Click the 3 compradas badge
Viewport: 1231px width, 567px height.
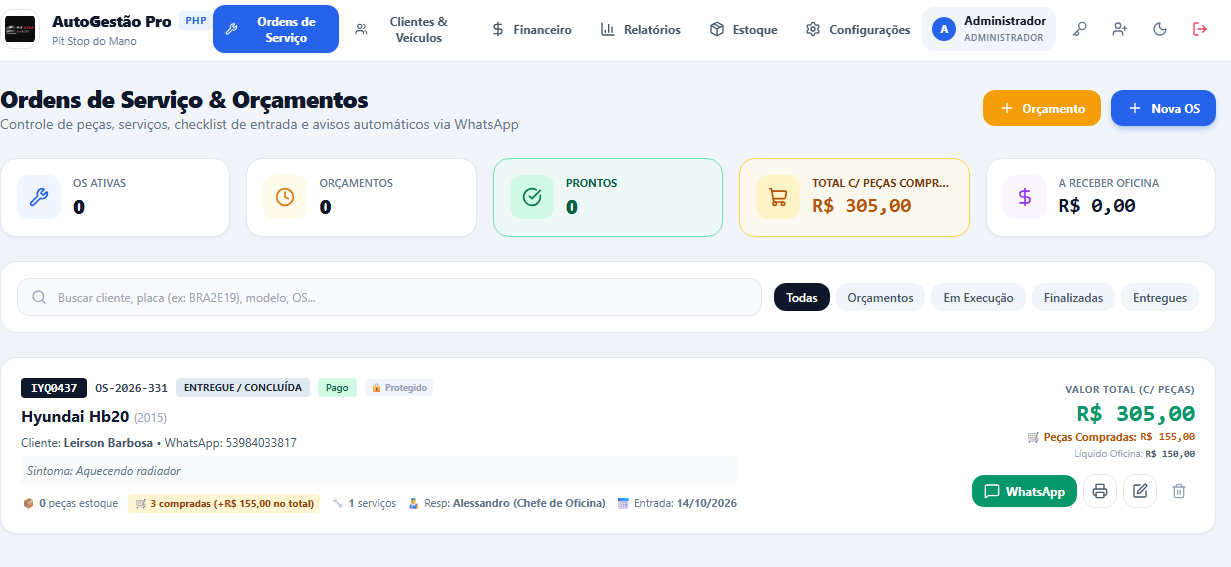click(223, 503)
